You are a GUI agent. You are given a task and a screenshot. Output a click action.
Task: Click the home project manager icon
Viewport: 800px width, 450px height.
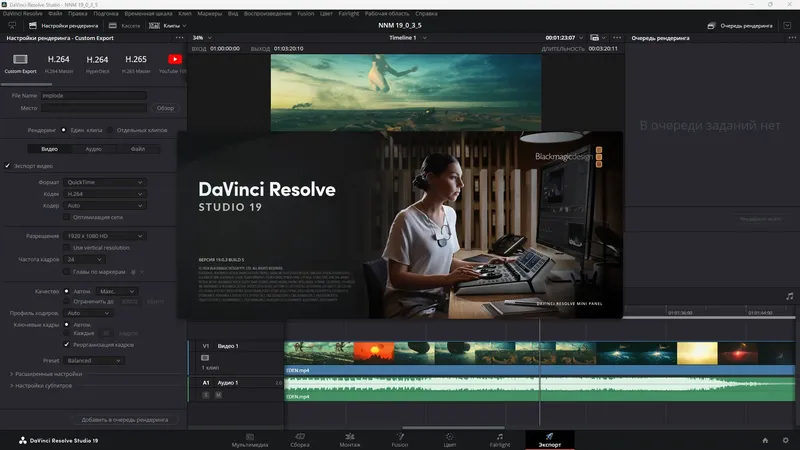(x=765, y=440)
